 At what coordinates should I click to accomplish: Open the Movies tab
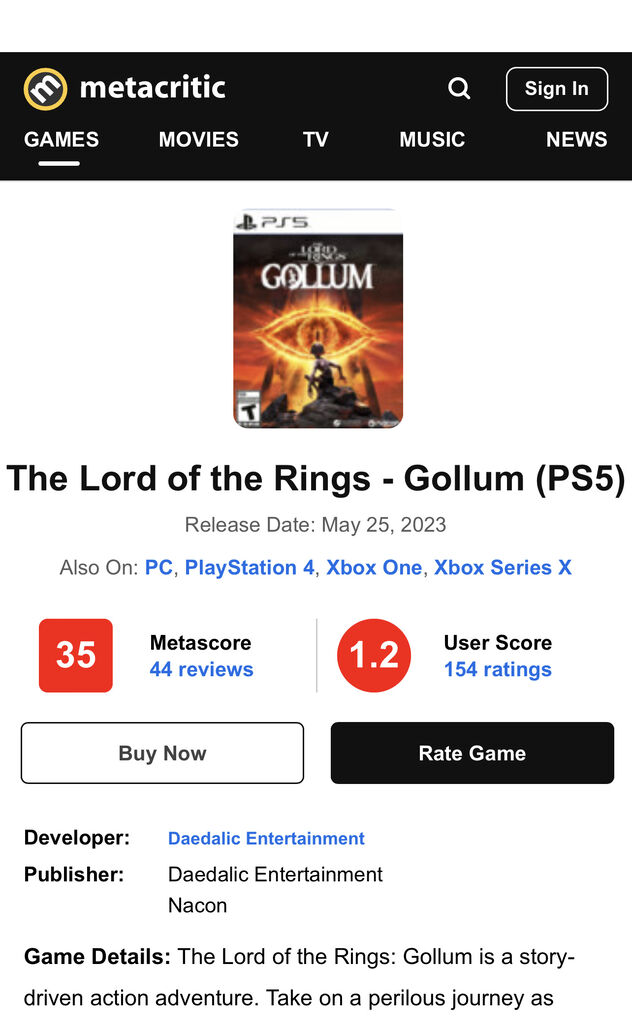[x=198, y=139]
